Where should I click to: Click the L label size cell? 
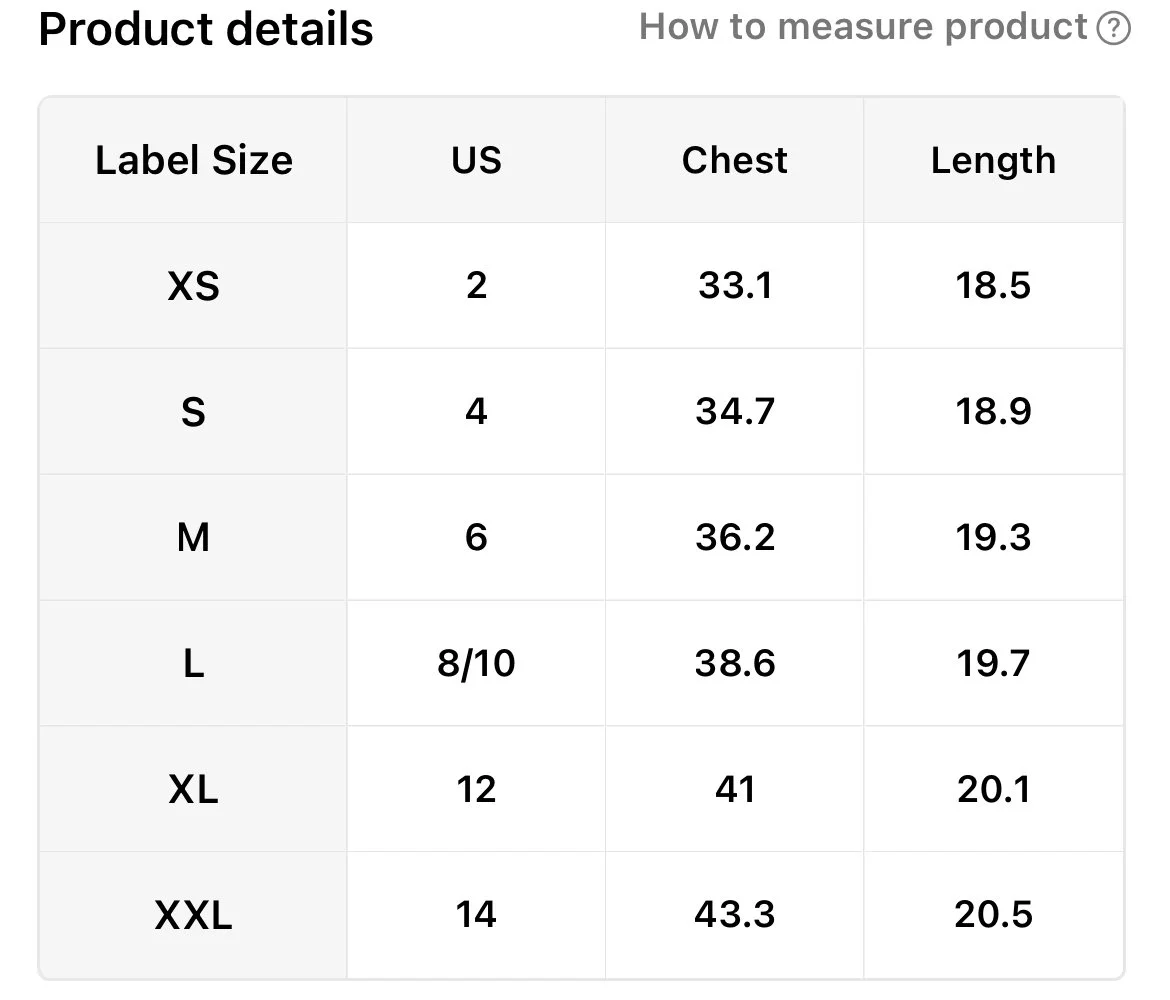coord(193,663)
